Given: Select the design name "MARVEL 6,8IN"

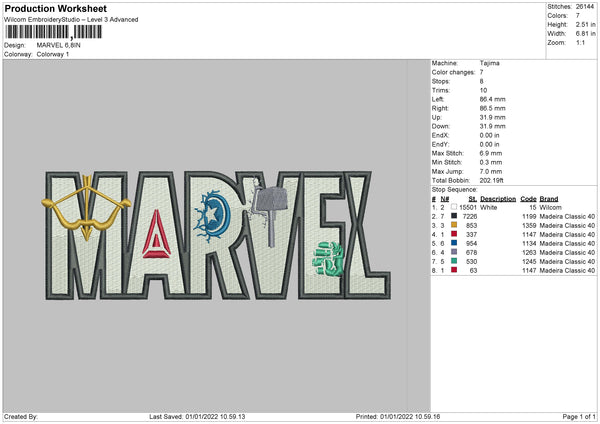Looking at the screenshot, I should (x=59, y=45).
